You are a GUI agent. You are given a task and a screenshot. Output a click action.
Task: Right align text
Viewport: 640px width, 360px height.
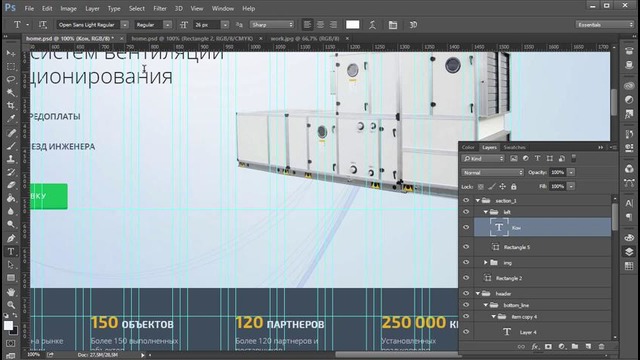pyautogui.click(x=333, y=25)
